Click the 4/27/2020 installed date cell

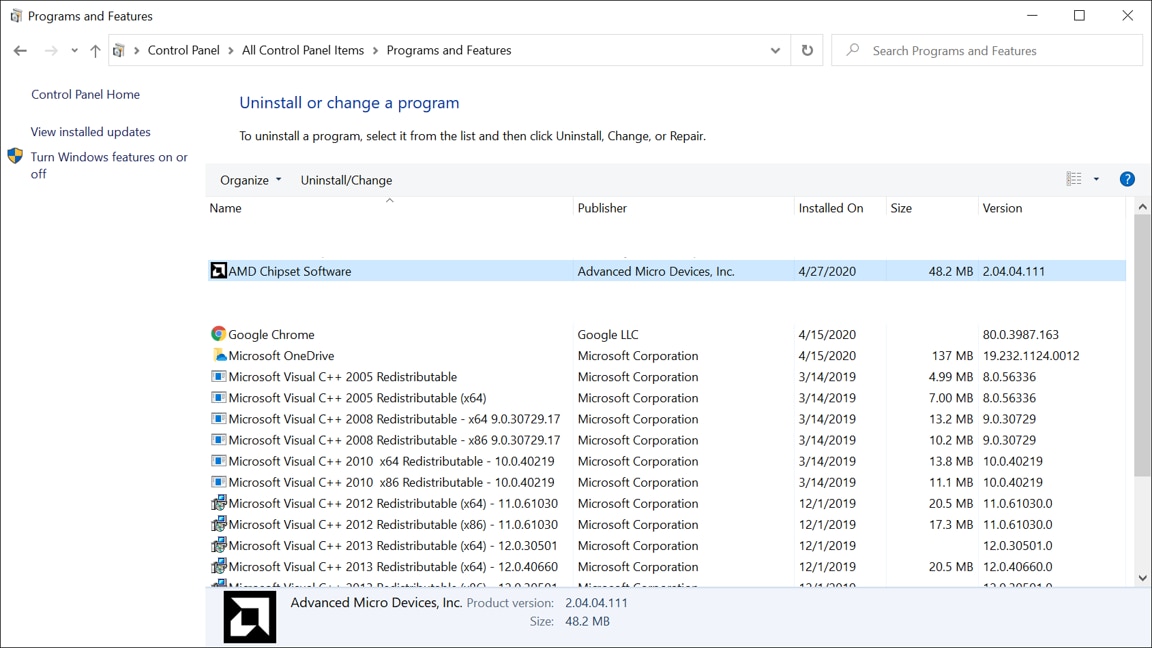tap(827, 271)
